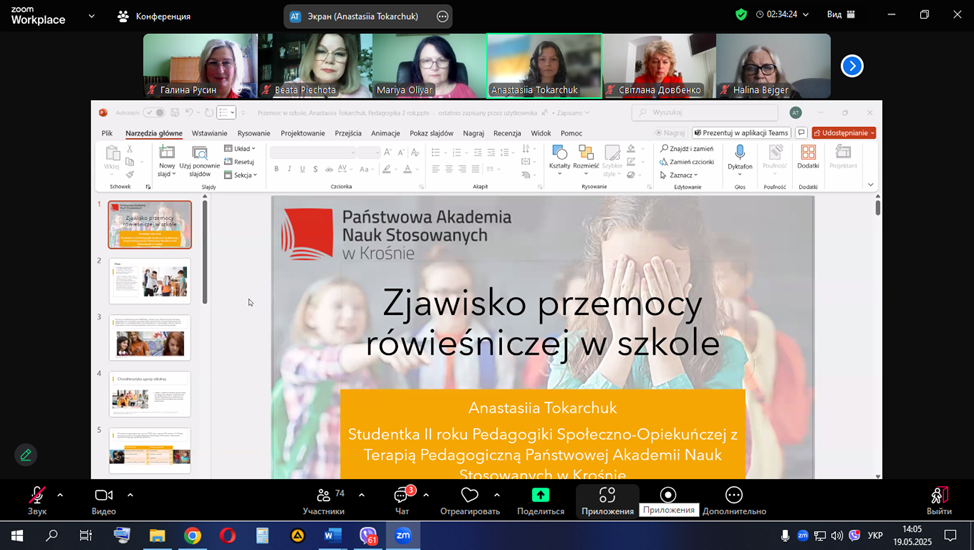Open Google Chrome from the Windows taskbar
The height and width of the screenshot is (550, 974).
tap(192, 536)
